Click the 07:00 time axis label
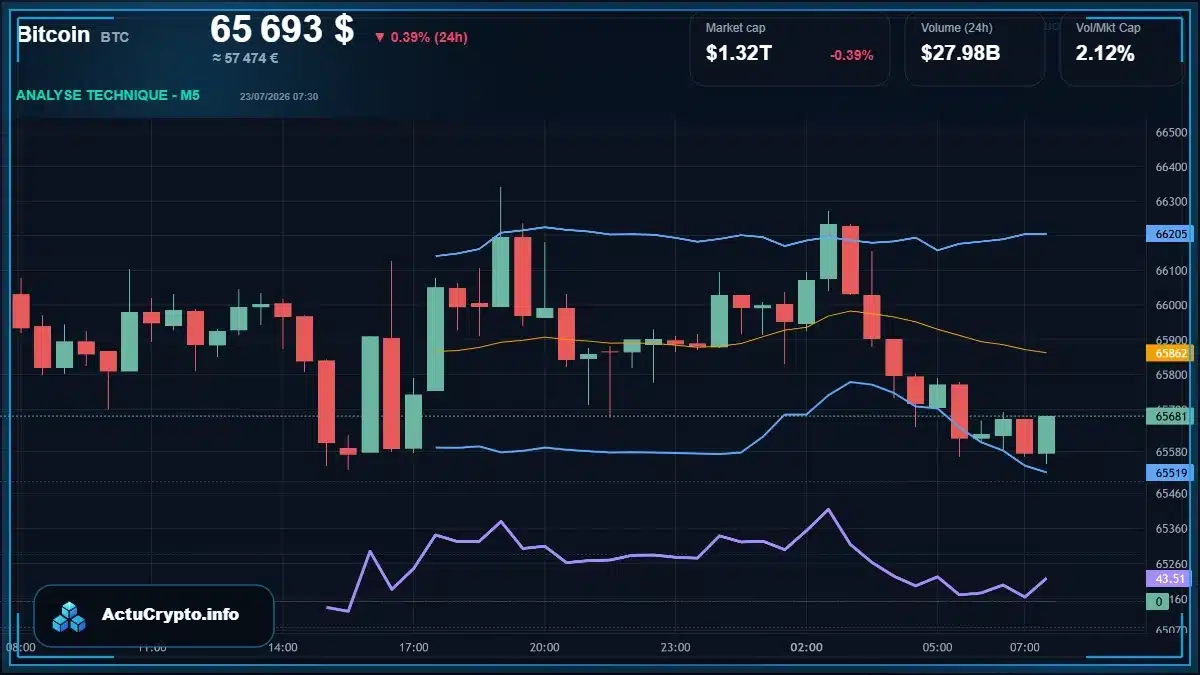 point(1025,648)
